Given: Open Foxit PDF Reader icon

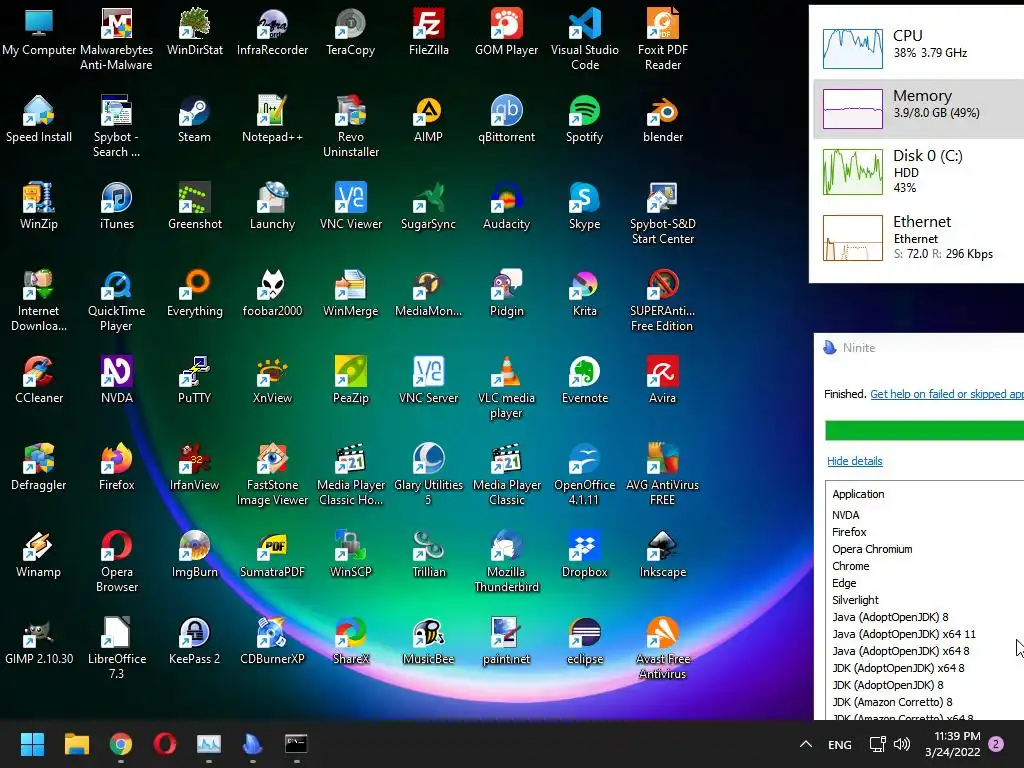Looking at the screenshot, I should [662, 39].
